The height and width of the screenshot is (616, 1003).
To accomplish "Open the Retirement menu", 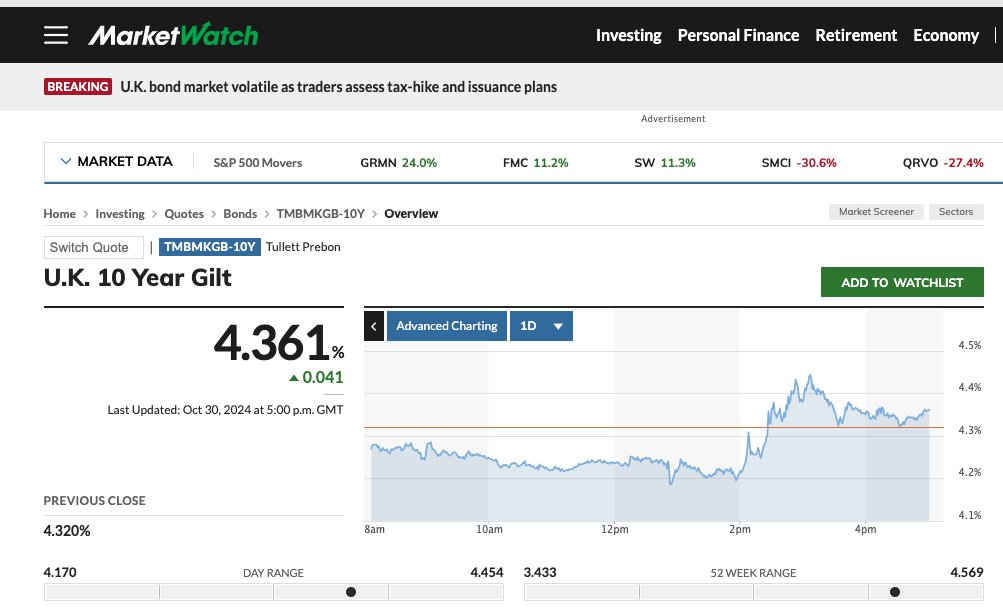I will point(856,35).
